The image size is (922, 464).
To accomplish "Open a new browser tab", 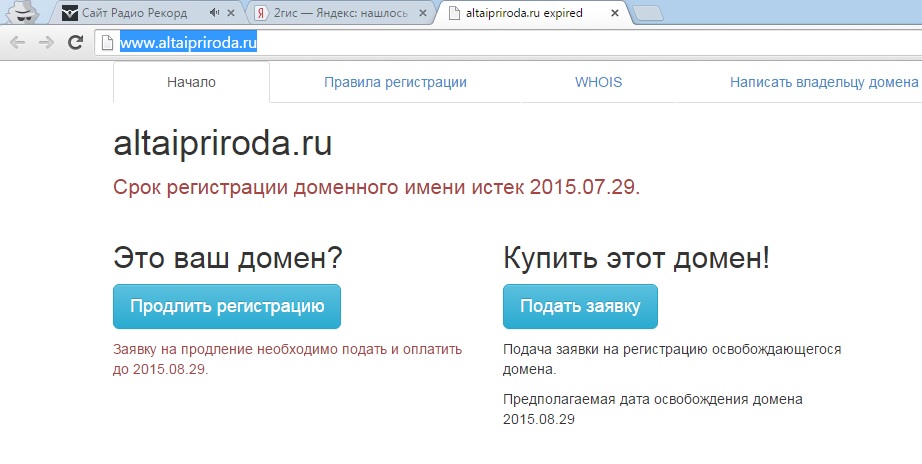I will click(x=651, y=14).
